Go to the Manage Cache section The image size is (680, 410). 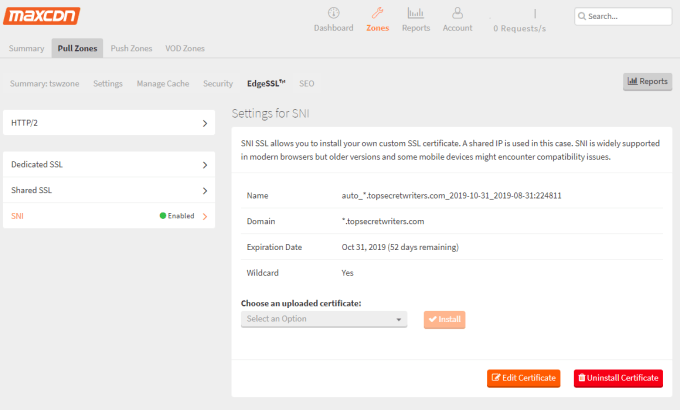coord(162,84)
